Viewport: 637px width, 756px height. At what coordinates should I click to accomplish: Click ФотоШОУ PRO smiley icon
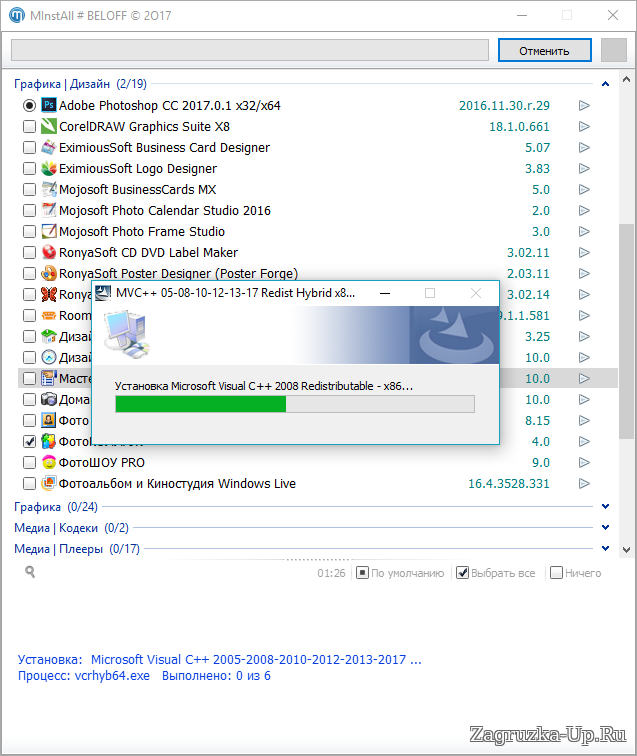click(49, 462)
